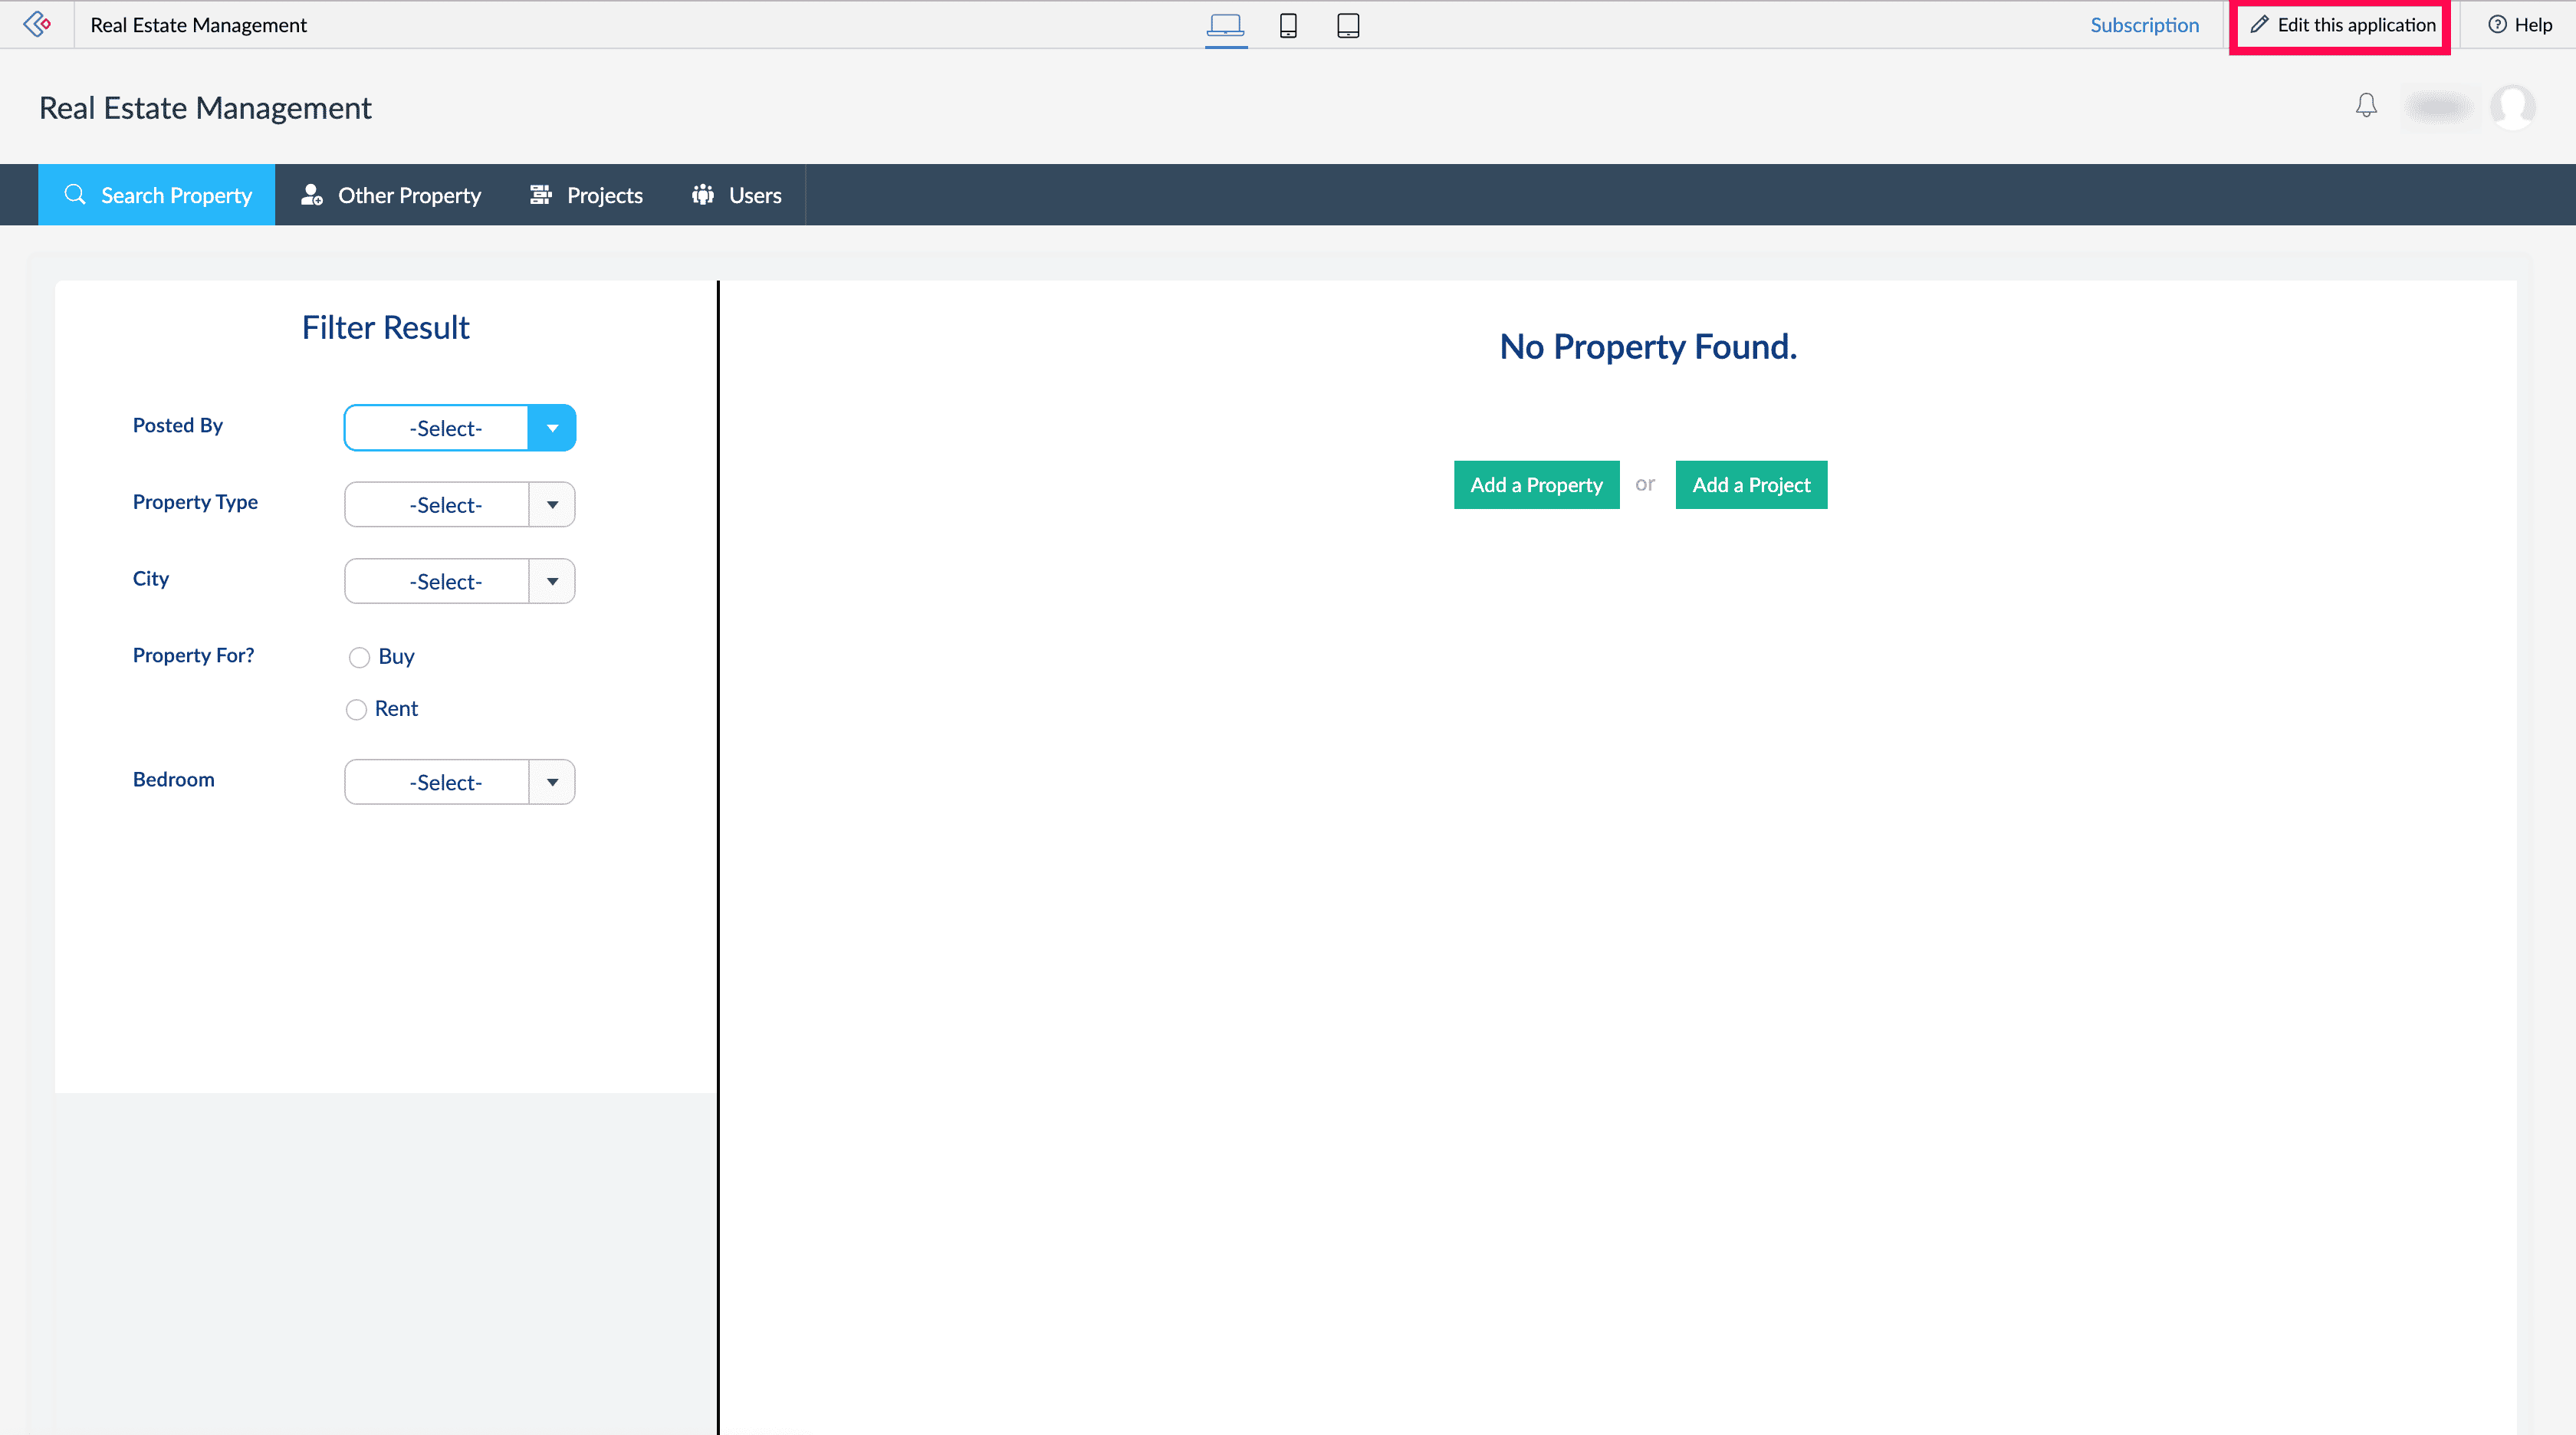Image resolution: width=2576 pixels, height=1435 pixels.
Task: Switch to Users tab
Action: [736, 195]
